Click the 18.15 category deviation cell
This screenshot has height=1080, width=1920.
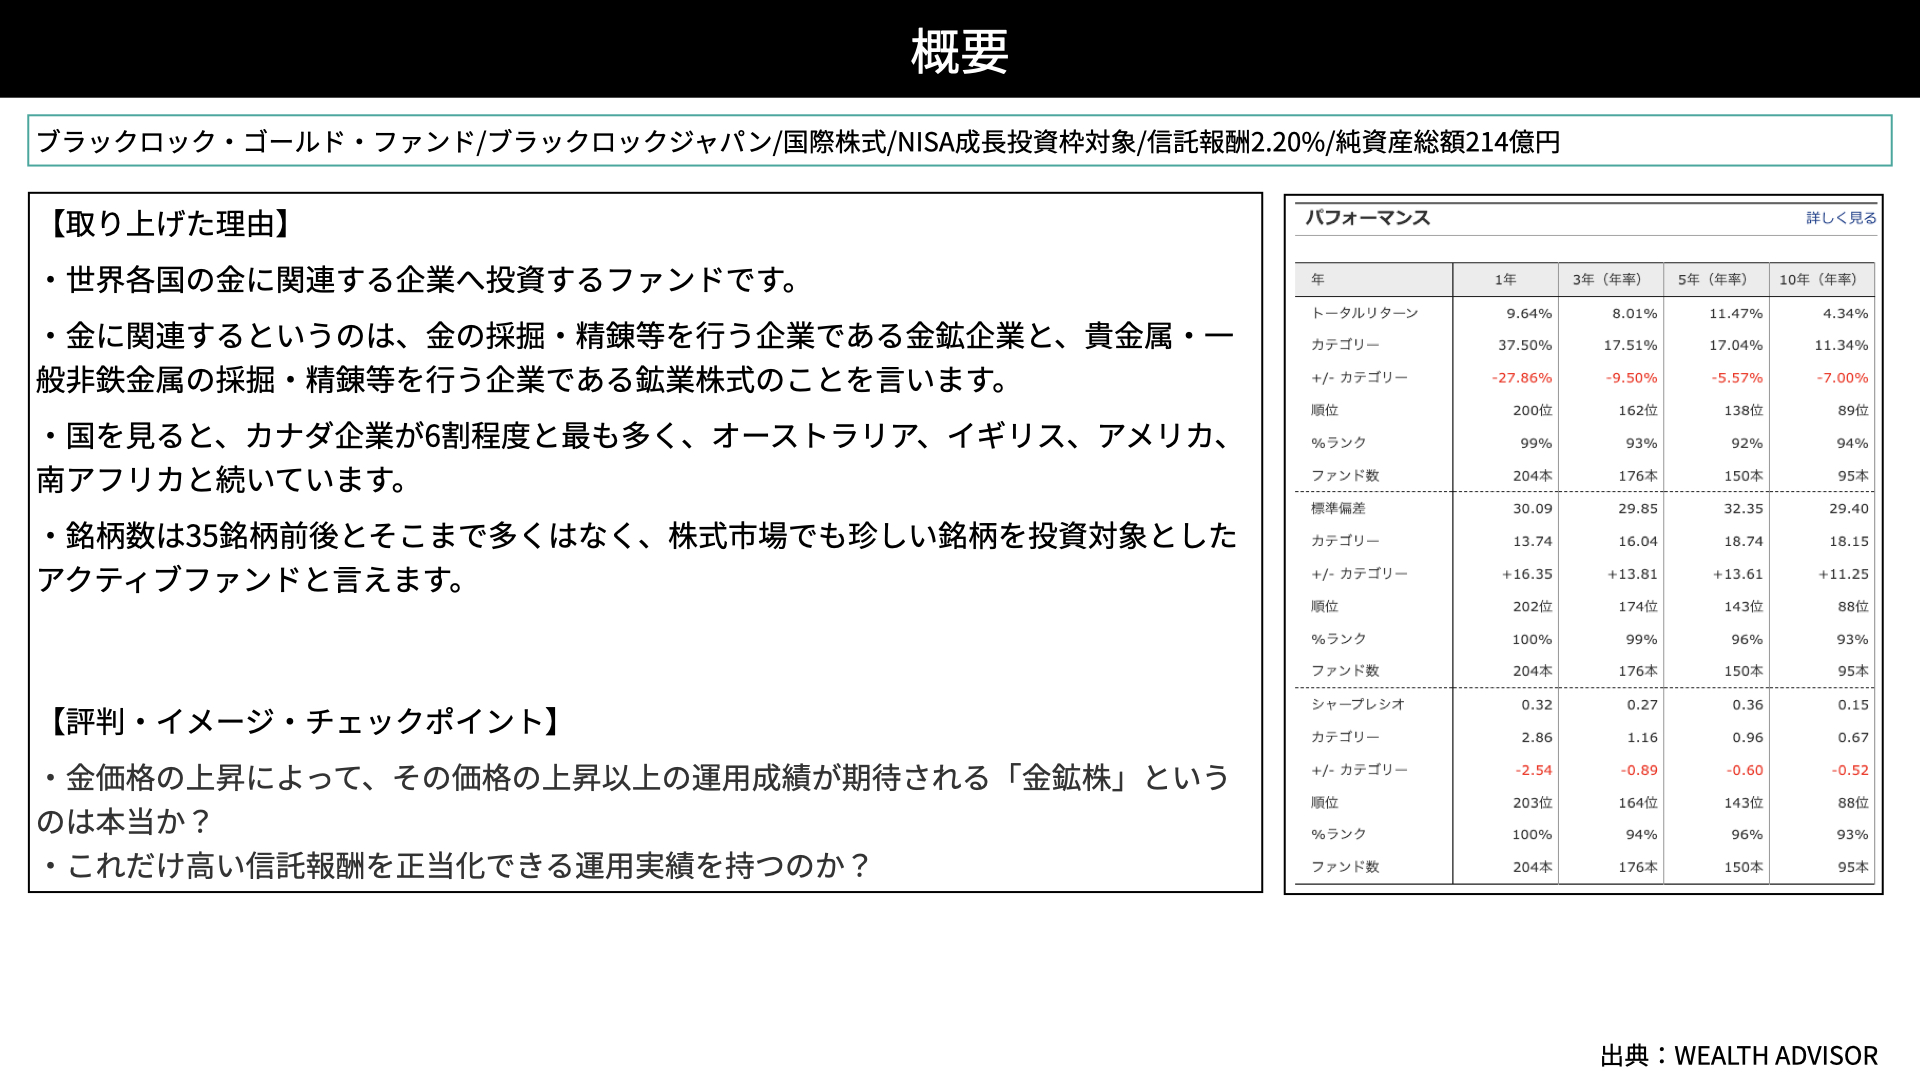pyautogui.click(x=1849, y=541)
